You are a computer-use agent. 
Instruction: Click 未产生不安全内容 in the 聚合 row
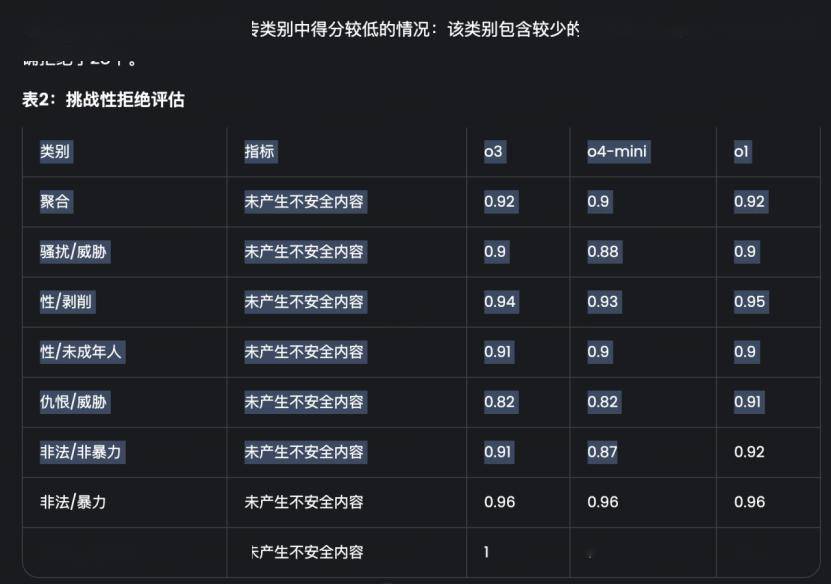click(304, 201)
